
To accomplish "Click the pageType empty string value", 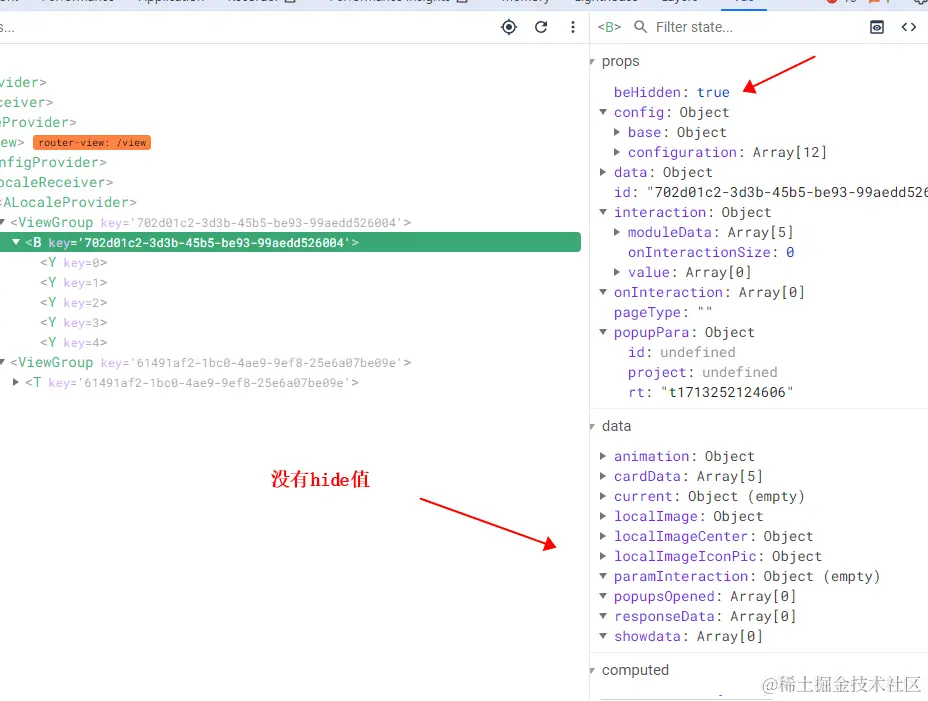I will click(x=704, y=310).
